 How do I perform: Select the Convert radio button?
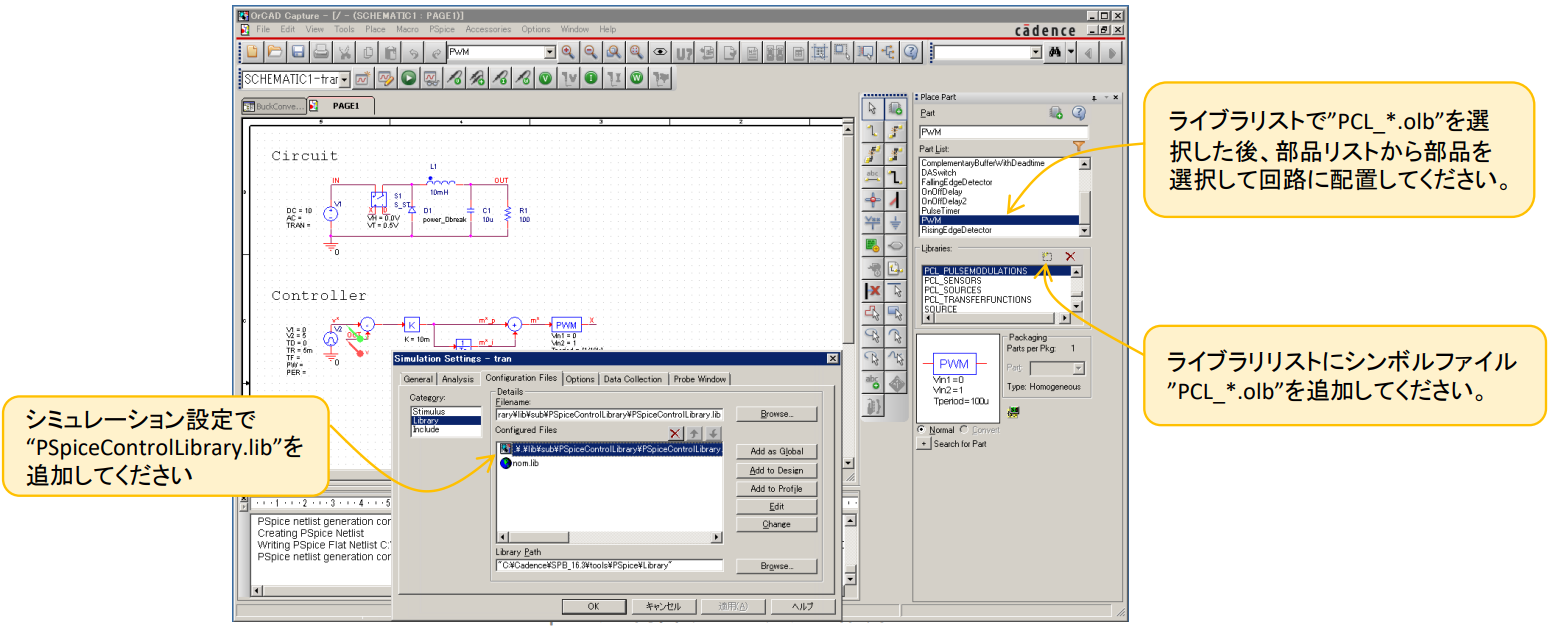click(x=963, y=430)
